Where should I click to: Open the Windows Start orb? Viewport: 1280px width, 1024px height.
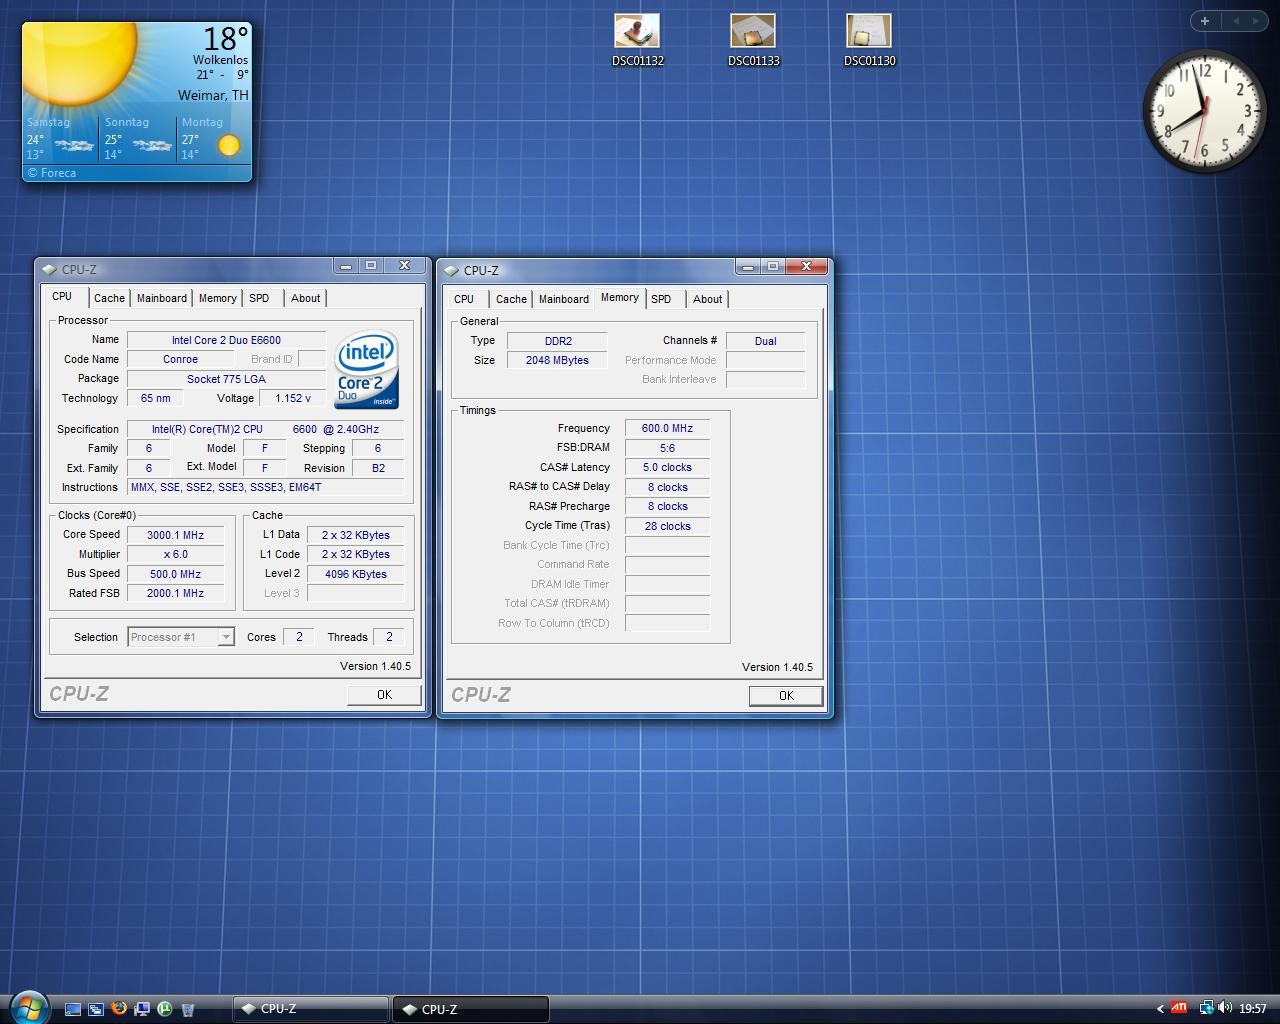tap(27, 1006)
